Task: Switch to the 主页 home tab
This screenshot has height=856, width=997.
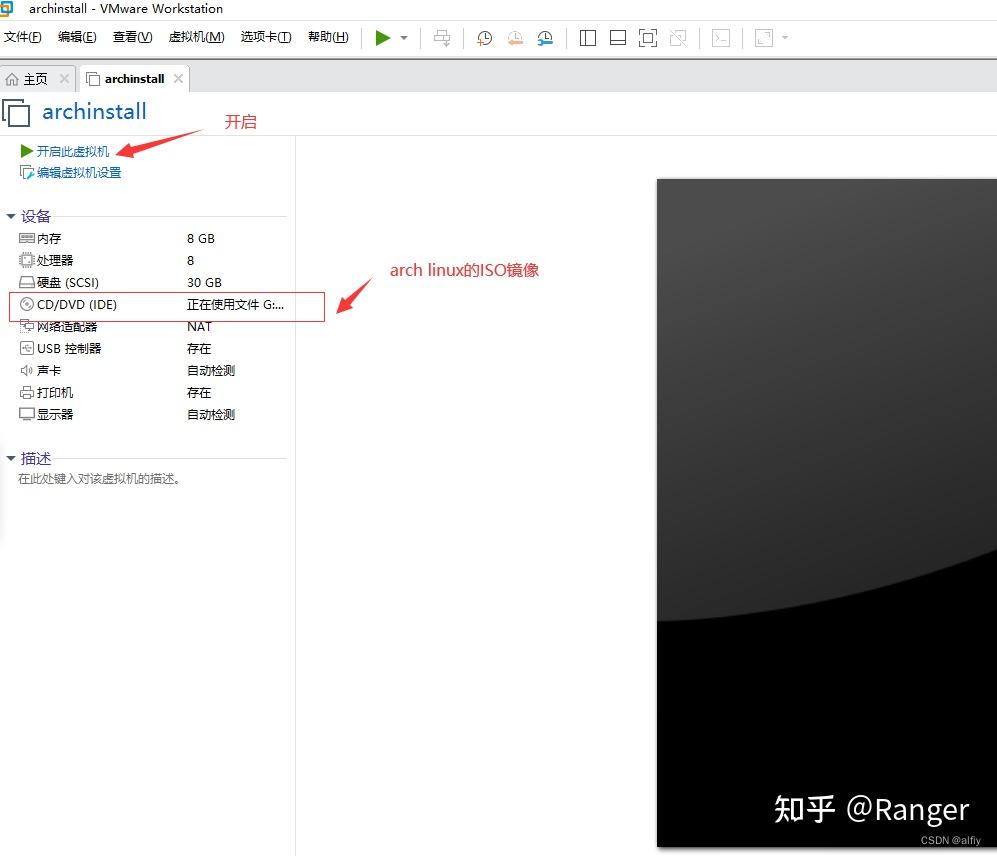Action: (32, 78)
